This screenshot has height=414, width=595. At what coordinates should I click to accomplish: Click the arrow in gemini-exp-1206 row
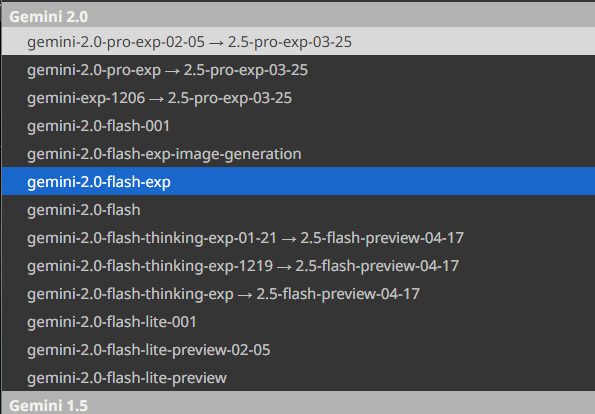(156, 99)
